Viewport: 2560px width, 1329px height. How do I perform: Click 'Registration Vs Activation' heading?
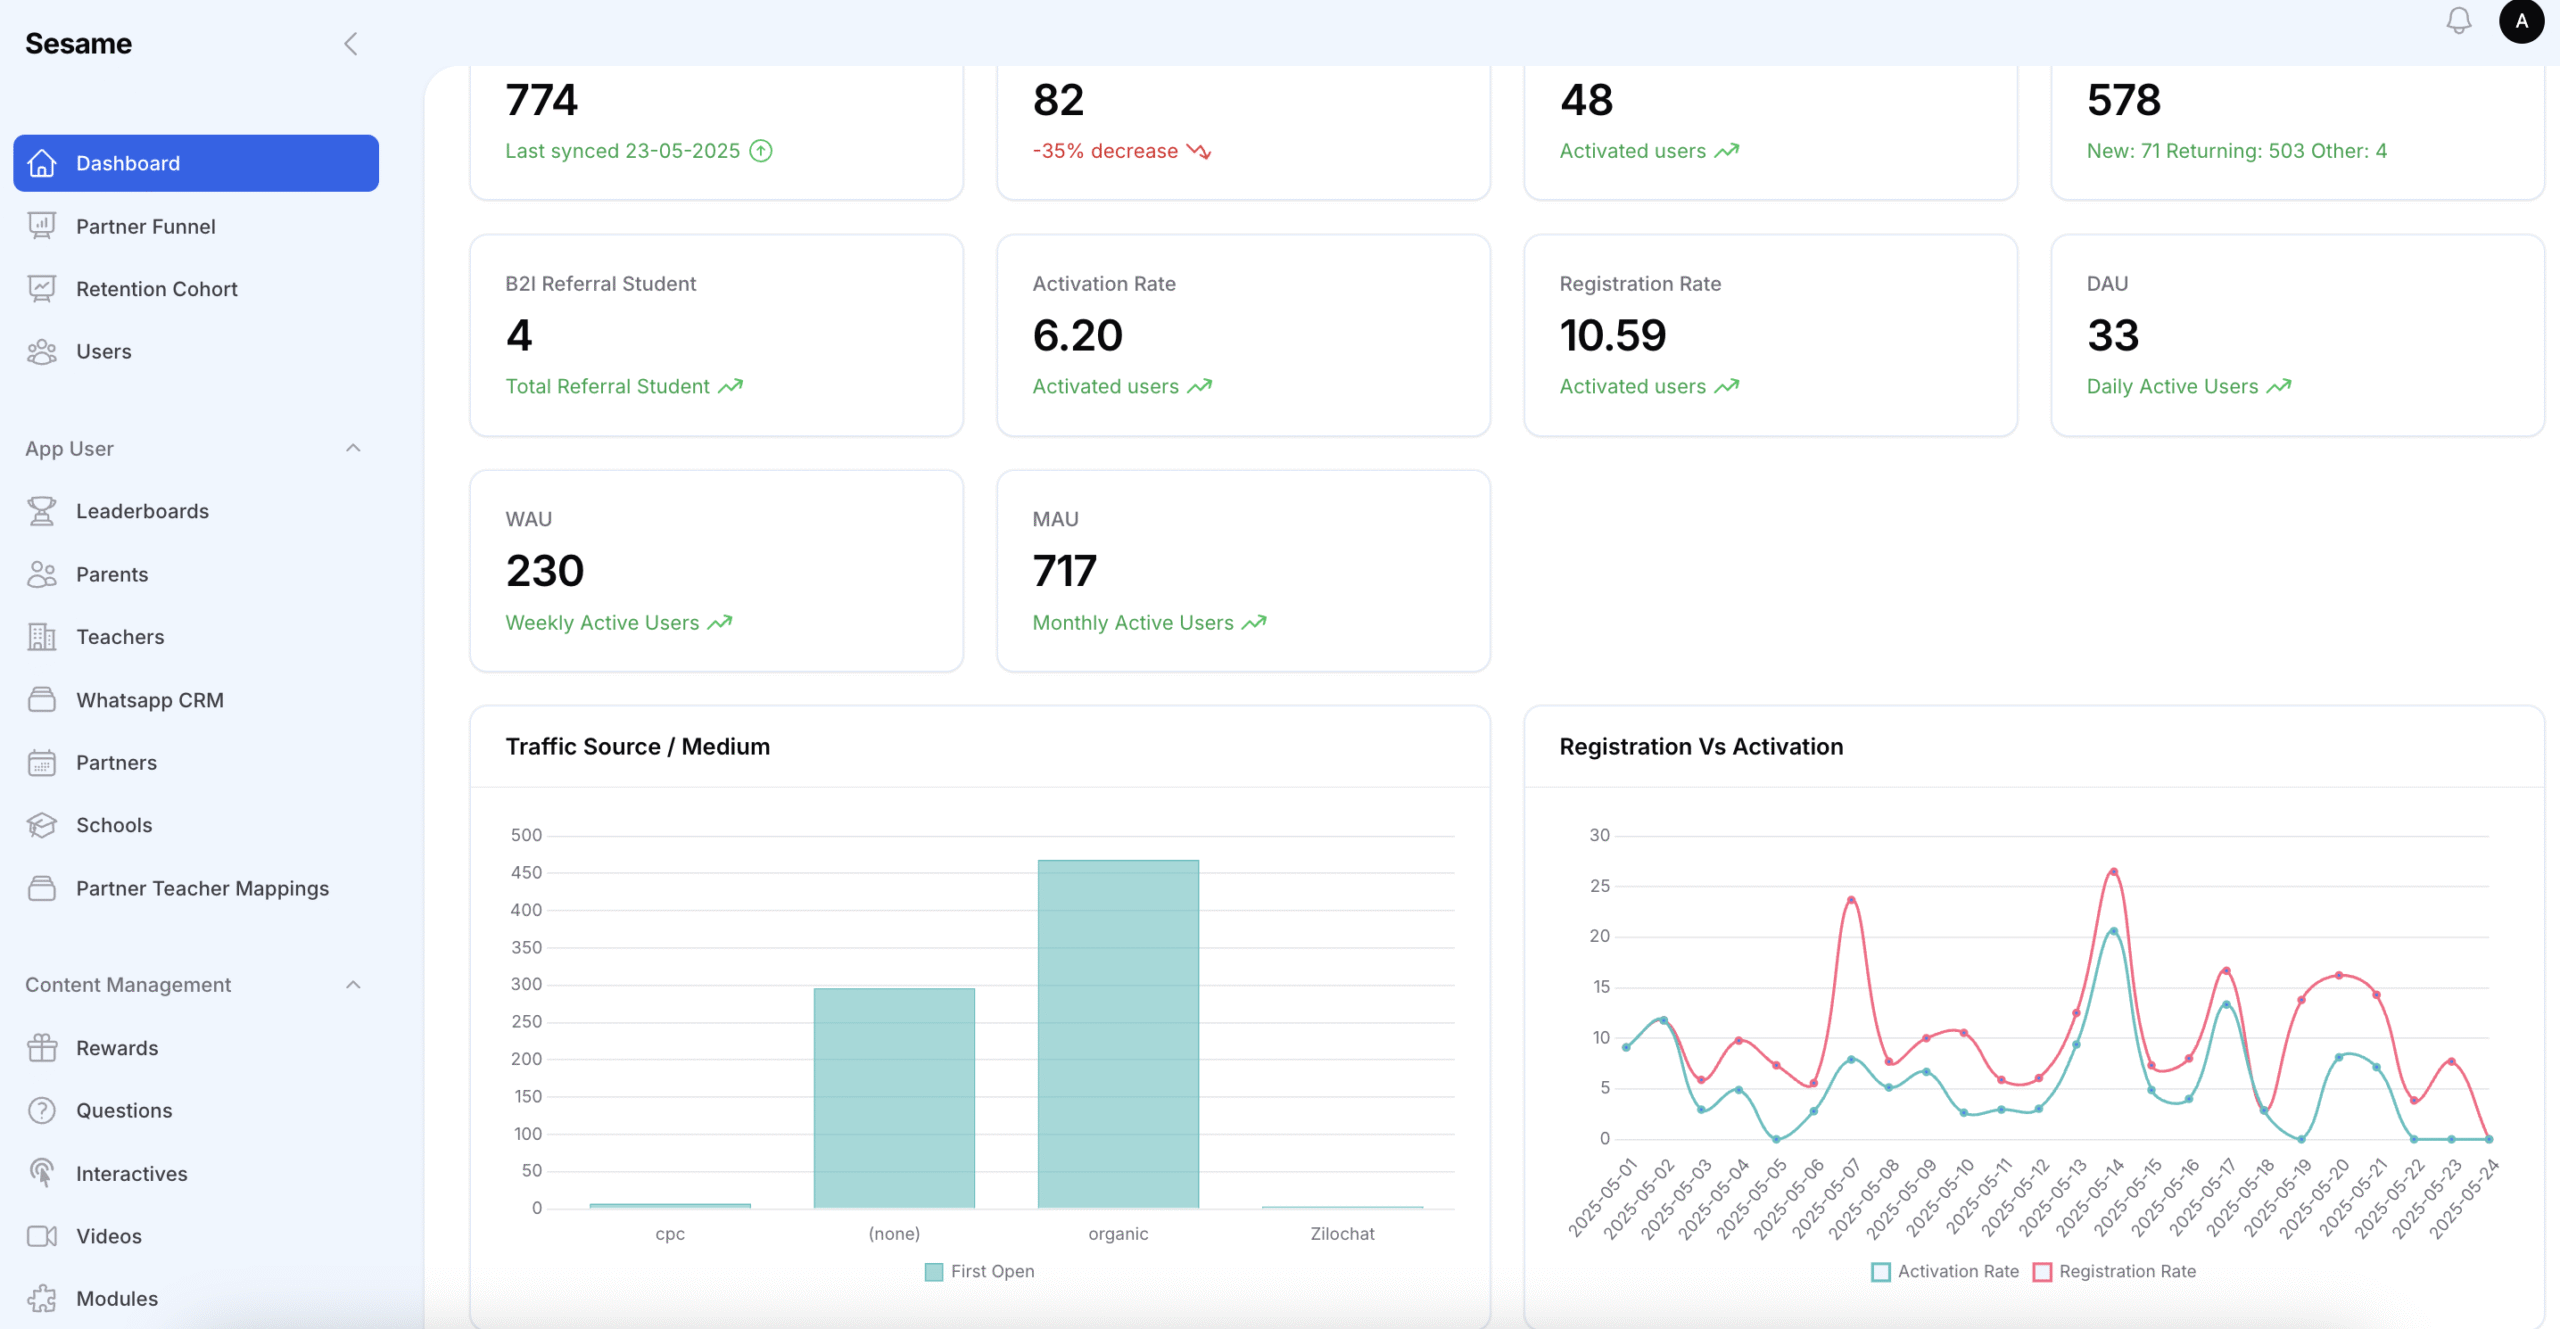point(1701,747)
